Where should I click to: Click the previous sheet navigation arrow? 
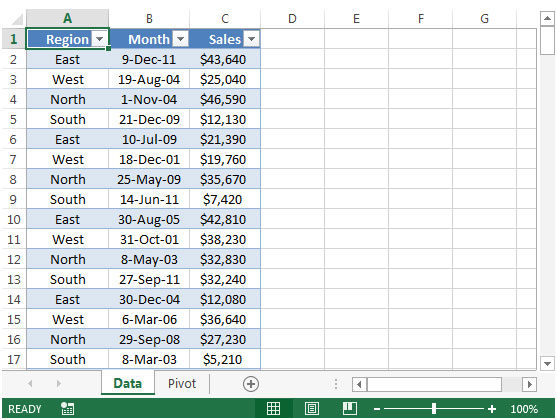coord(30,383)
